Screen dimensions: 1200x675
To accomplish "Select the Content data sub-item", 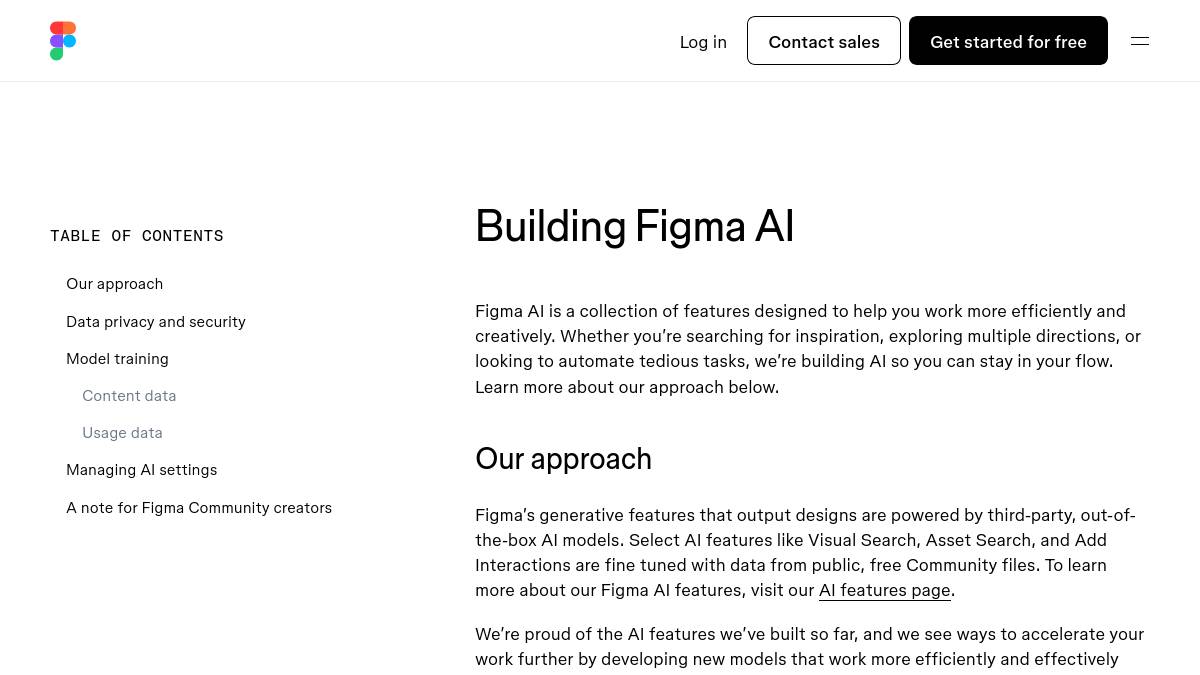I will [129, 396].
